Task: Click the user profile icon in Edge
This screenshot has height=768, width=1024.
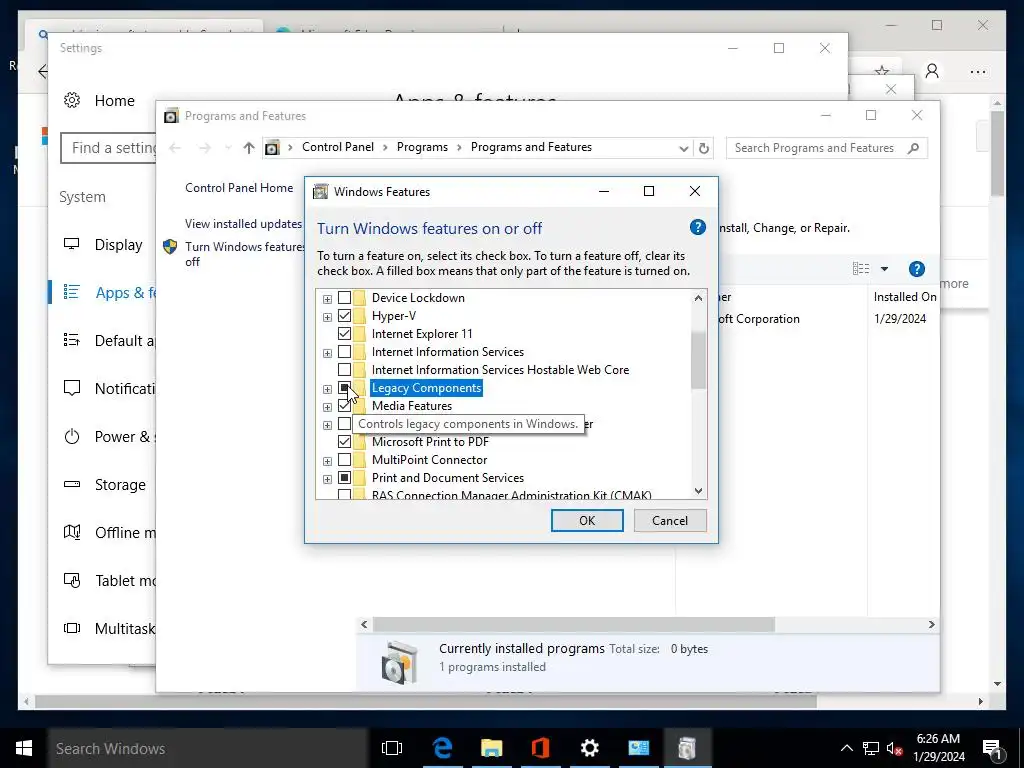Action: 932,71
